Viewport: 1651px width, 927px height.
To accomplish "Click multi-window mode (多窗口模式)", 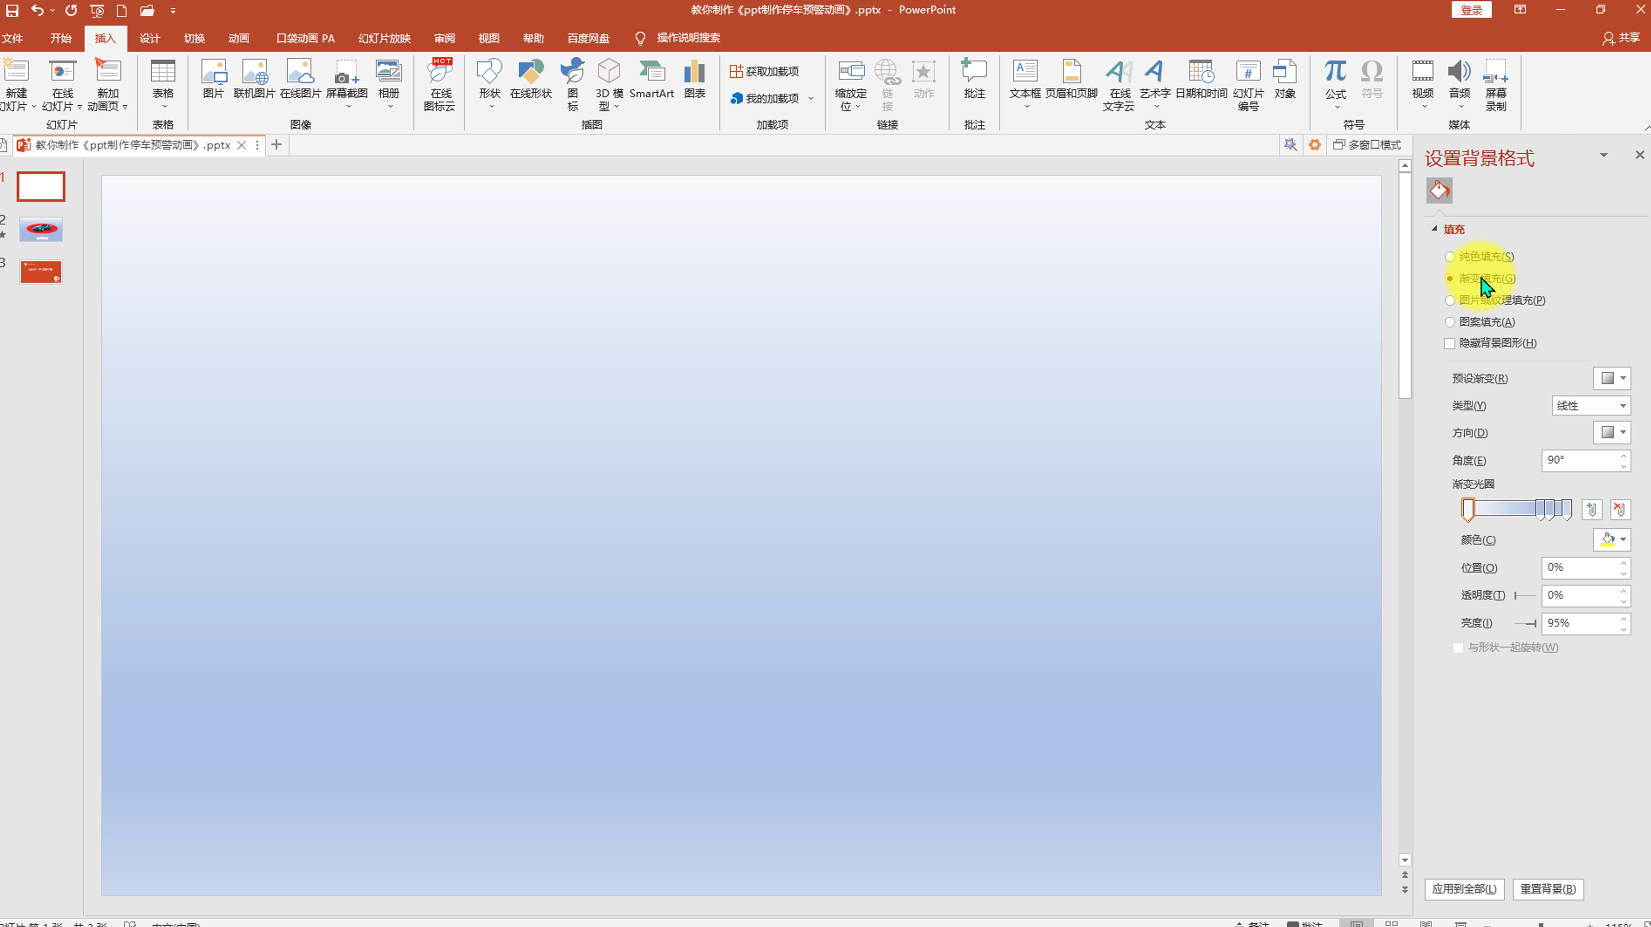I will coord(1367,145).
